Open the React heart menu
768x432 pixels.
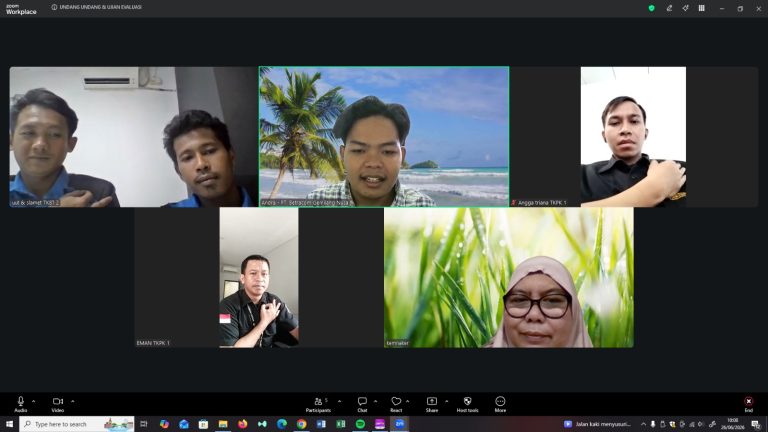tap(396, 404)
